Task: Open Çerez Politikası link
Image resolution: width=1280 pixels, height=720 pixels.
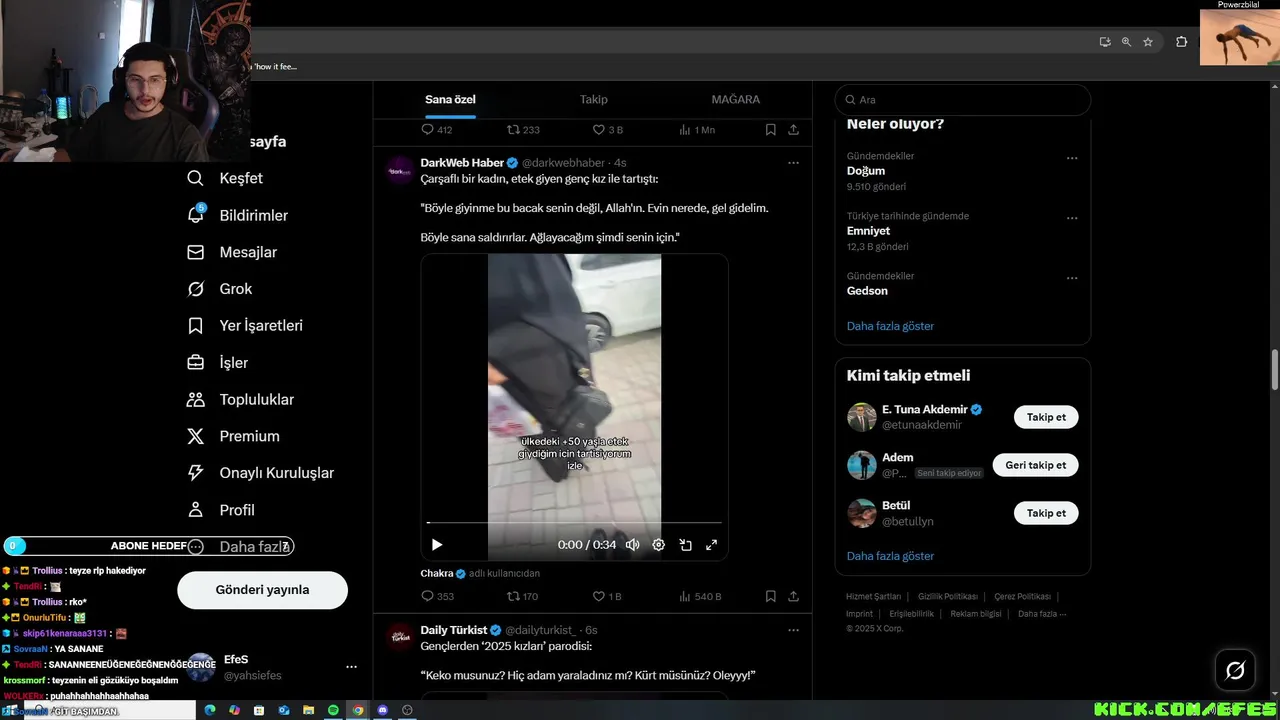Action: point(1022,596)
